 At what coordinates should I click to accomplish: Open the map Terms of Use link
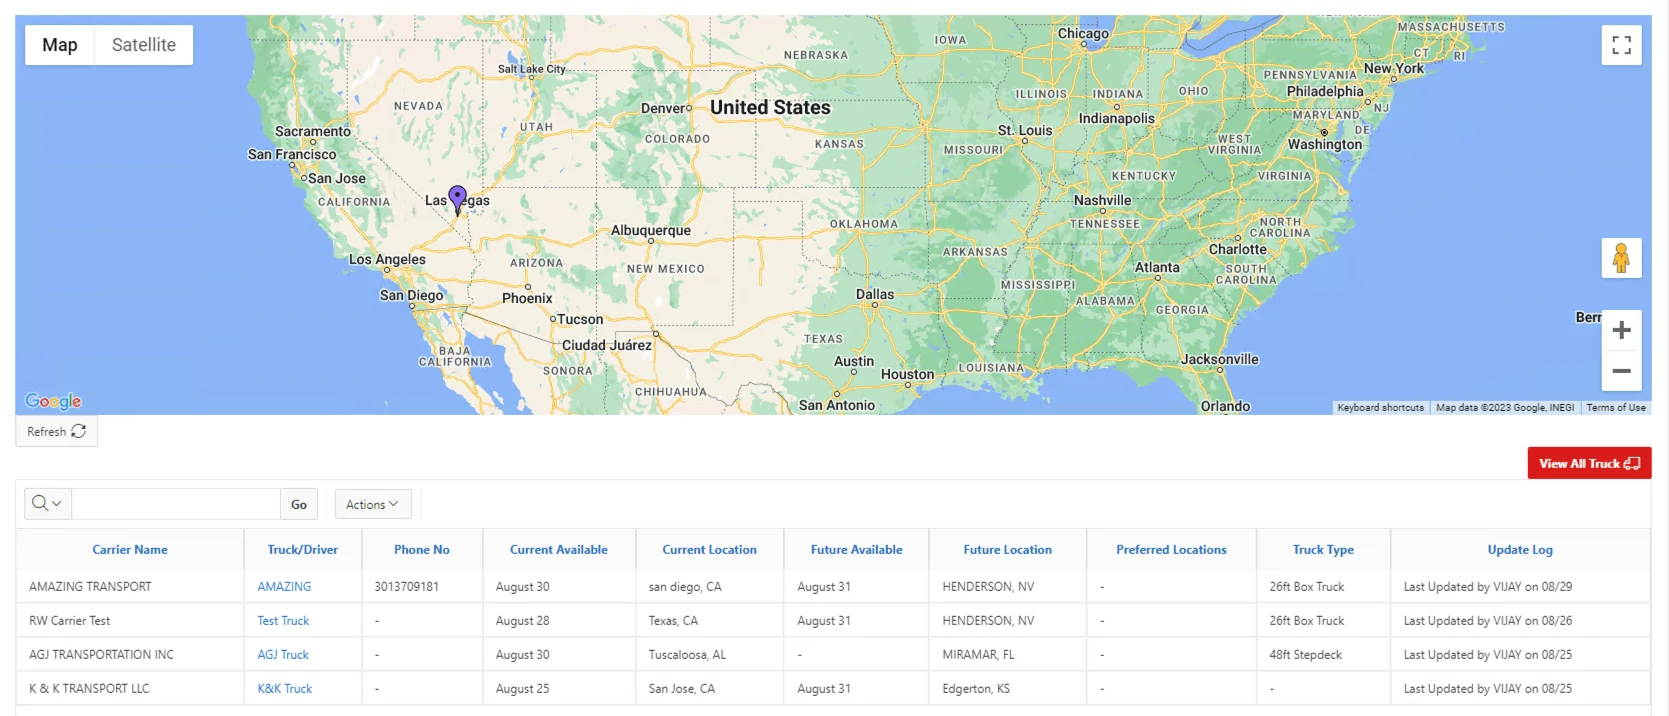point(1616,407)
